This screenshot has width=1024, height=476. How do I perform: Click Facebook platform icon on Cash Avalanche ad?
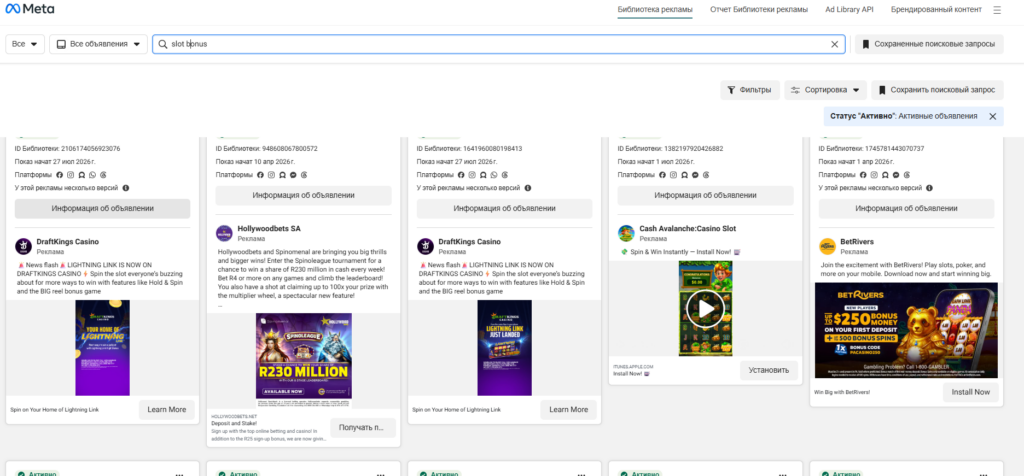662,175
